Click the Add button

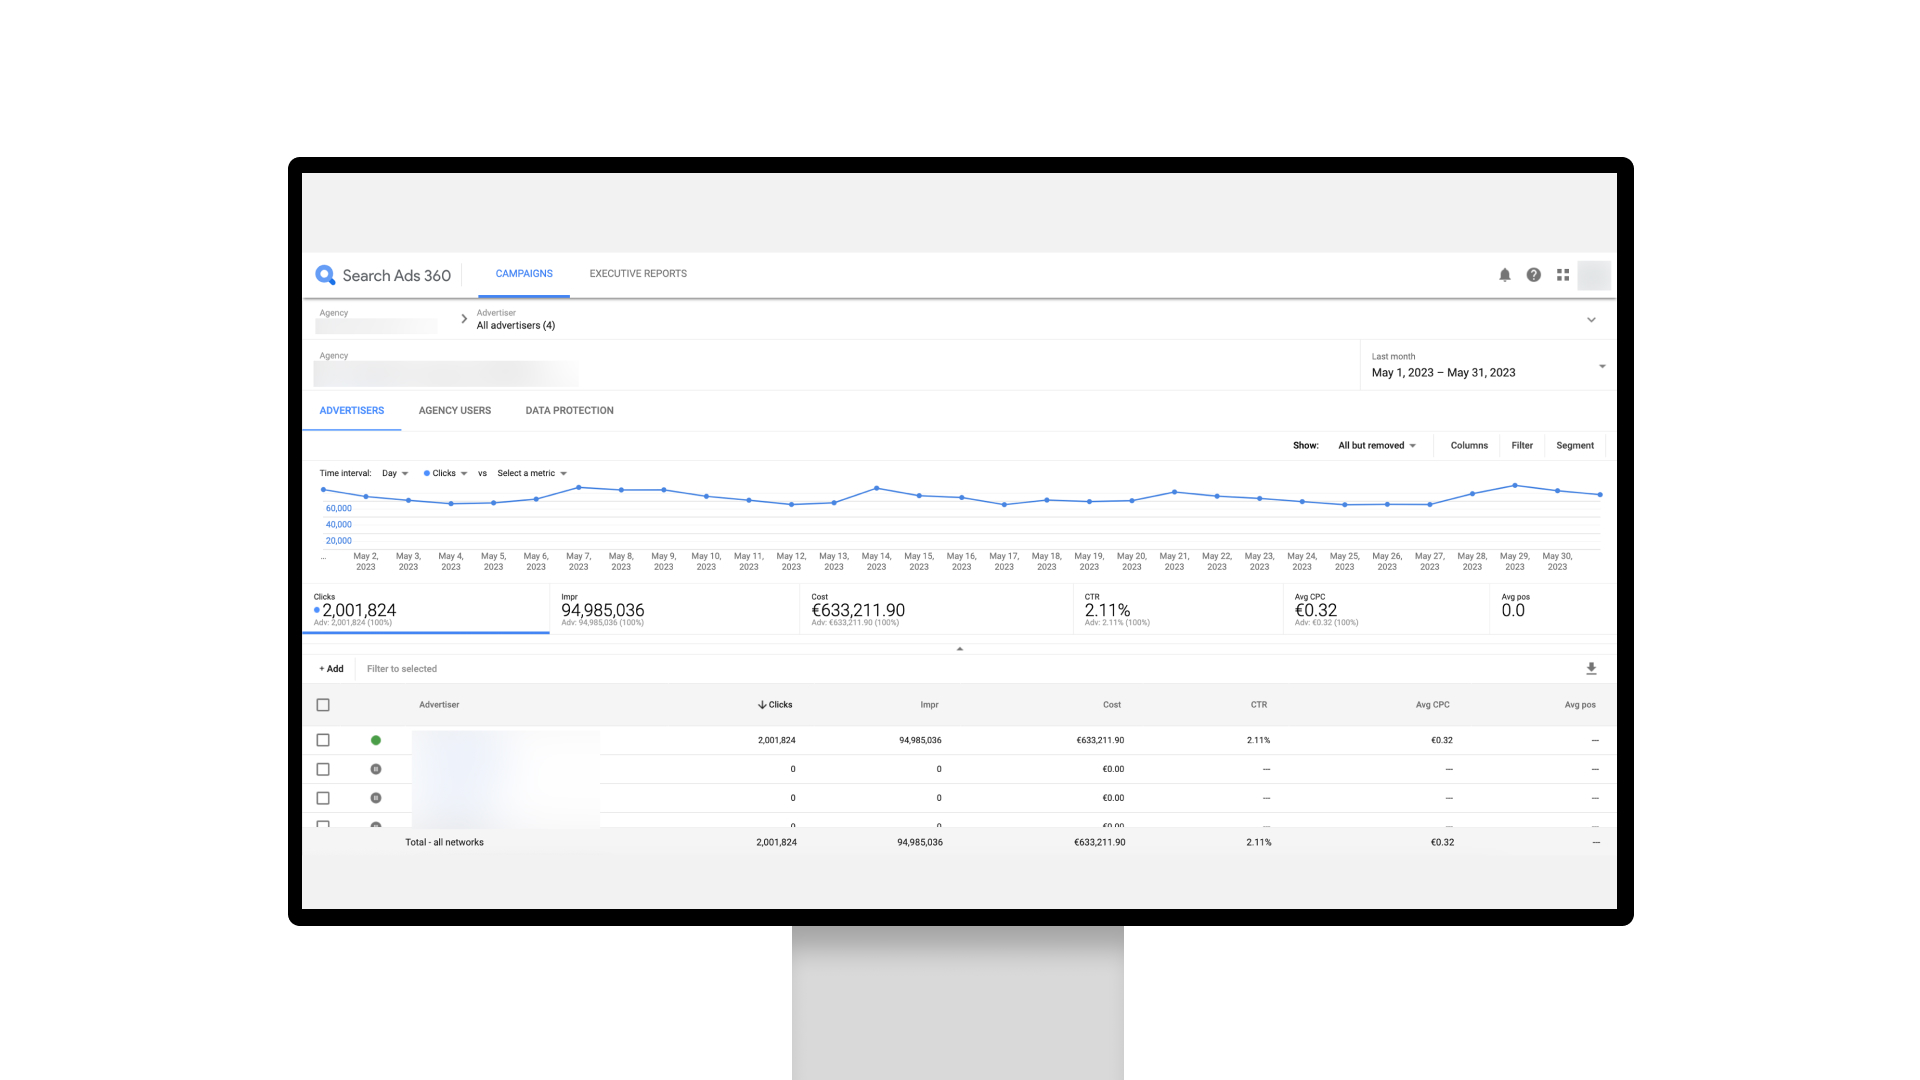click(x=331, y=669)
